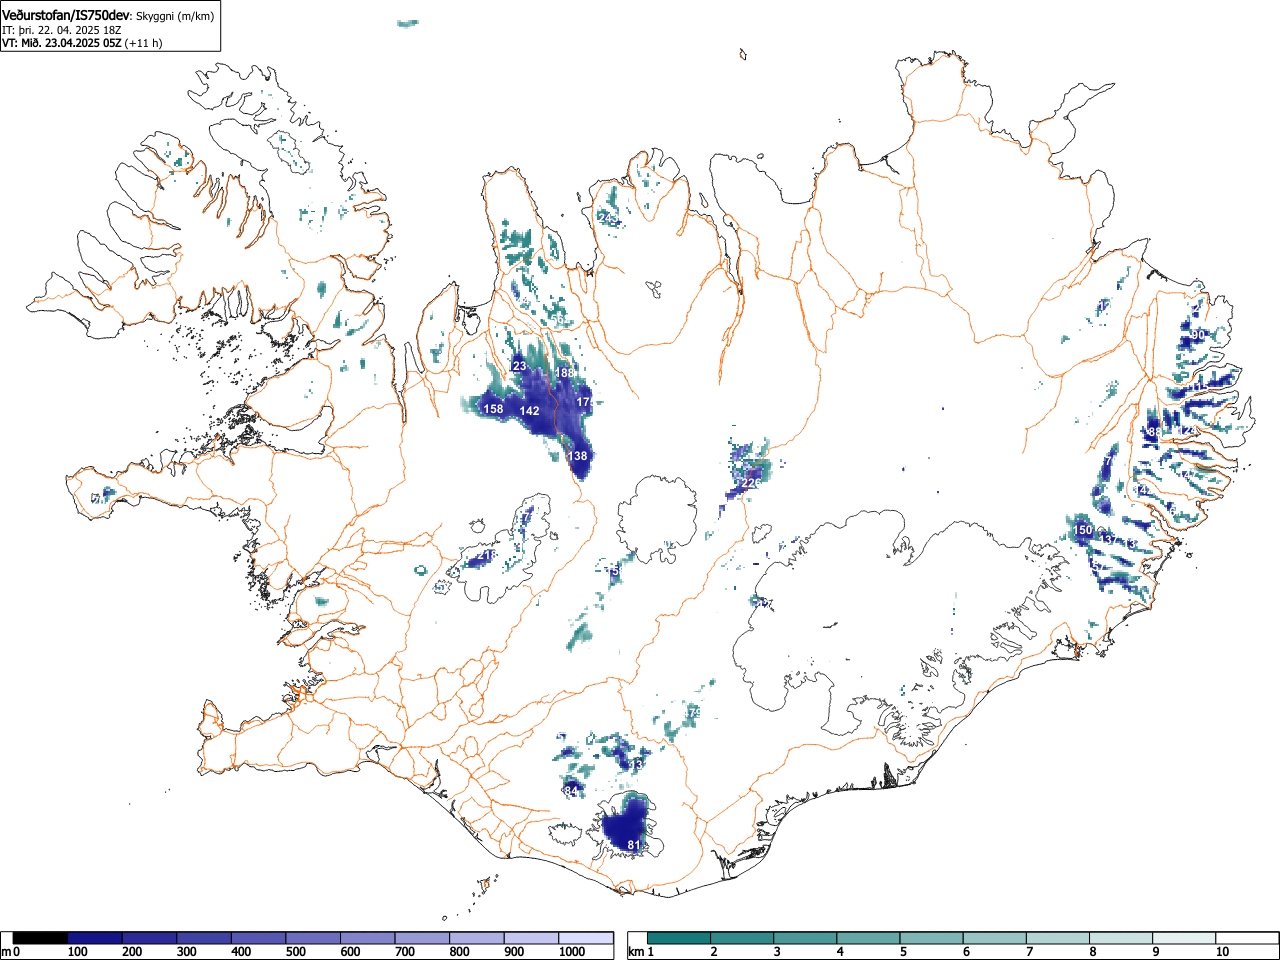Select the 900–1000 m pale swatch
Screen dimensions: 1280x960
click(x=531, y=938)
